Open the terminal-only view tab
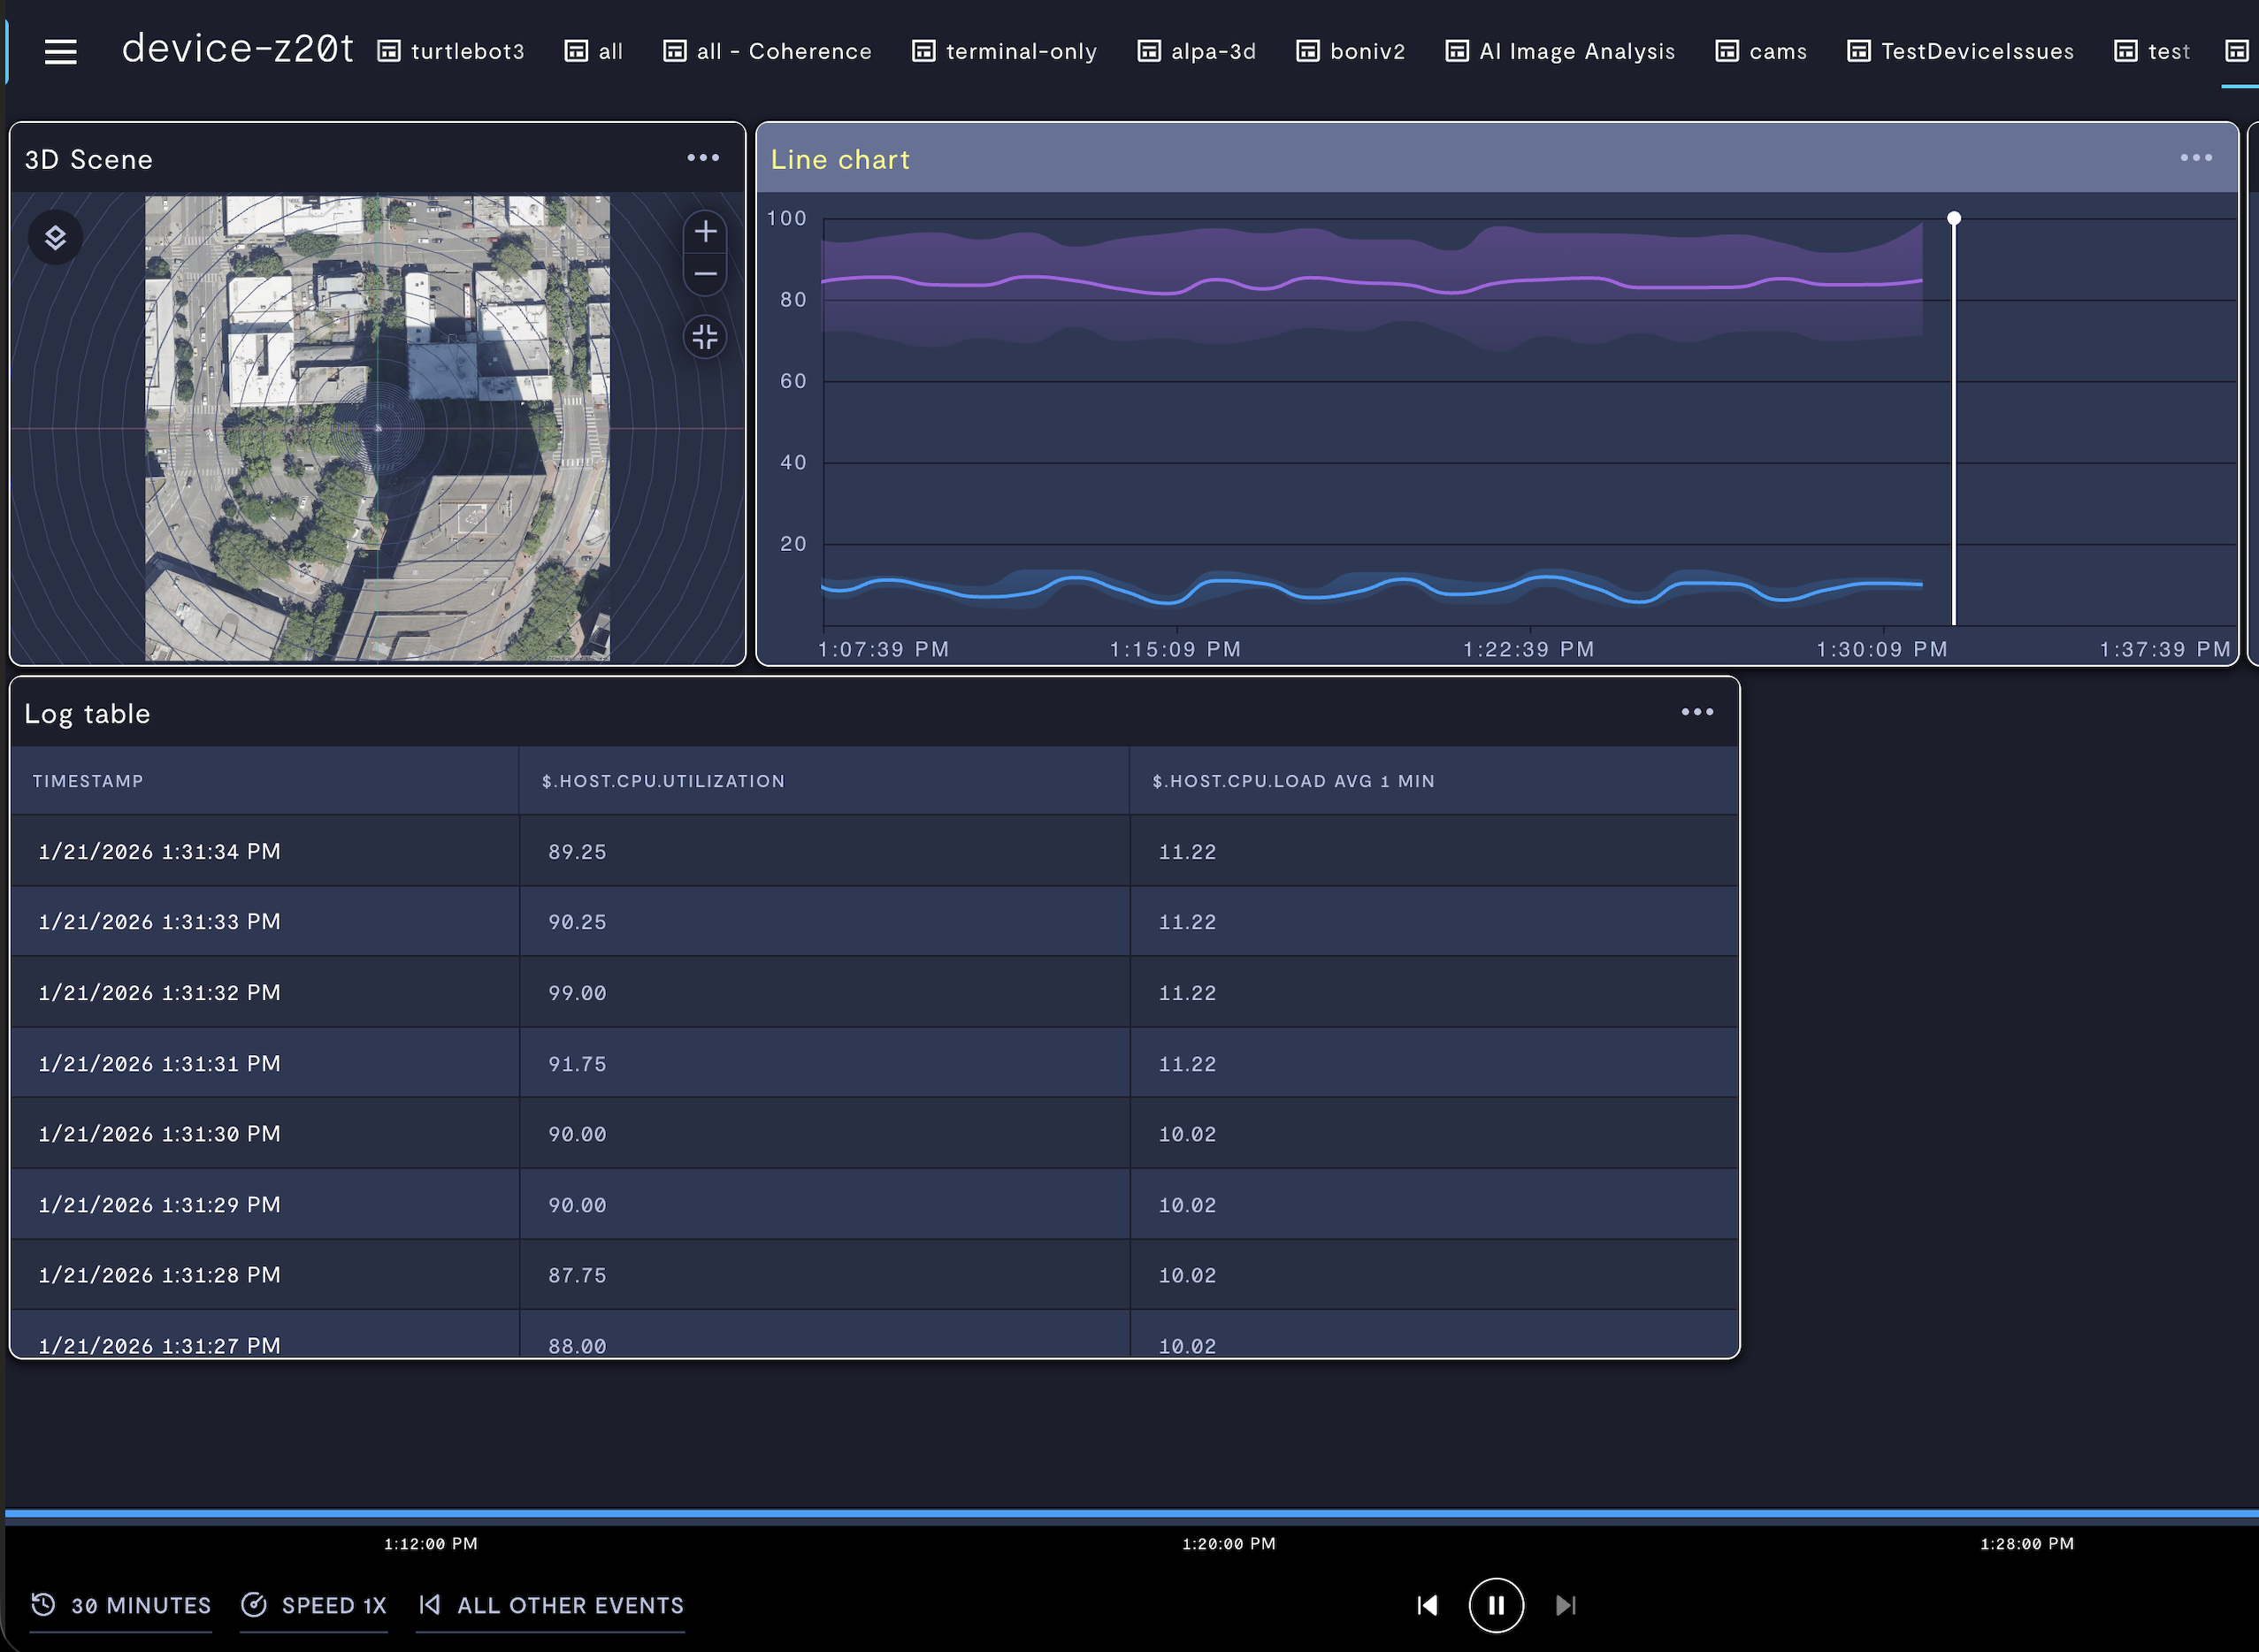 pos(1004,51)
